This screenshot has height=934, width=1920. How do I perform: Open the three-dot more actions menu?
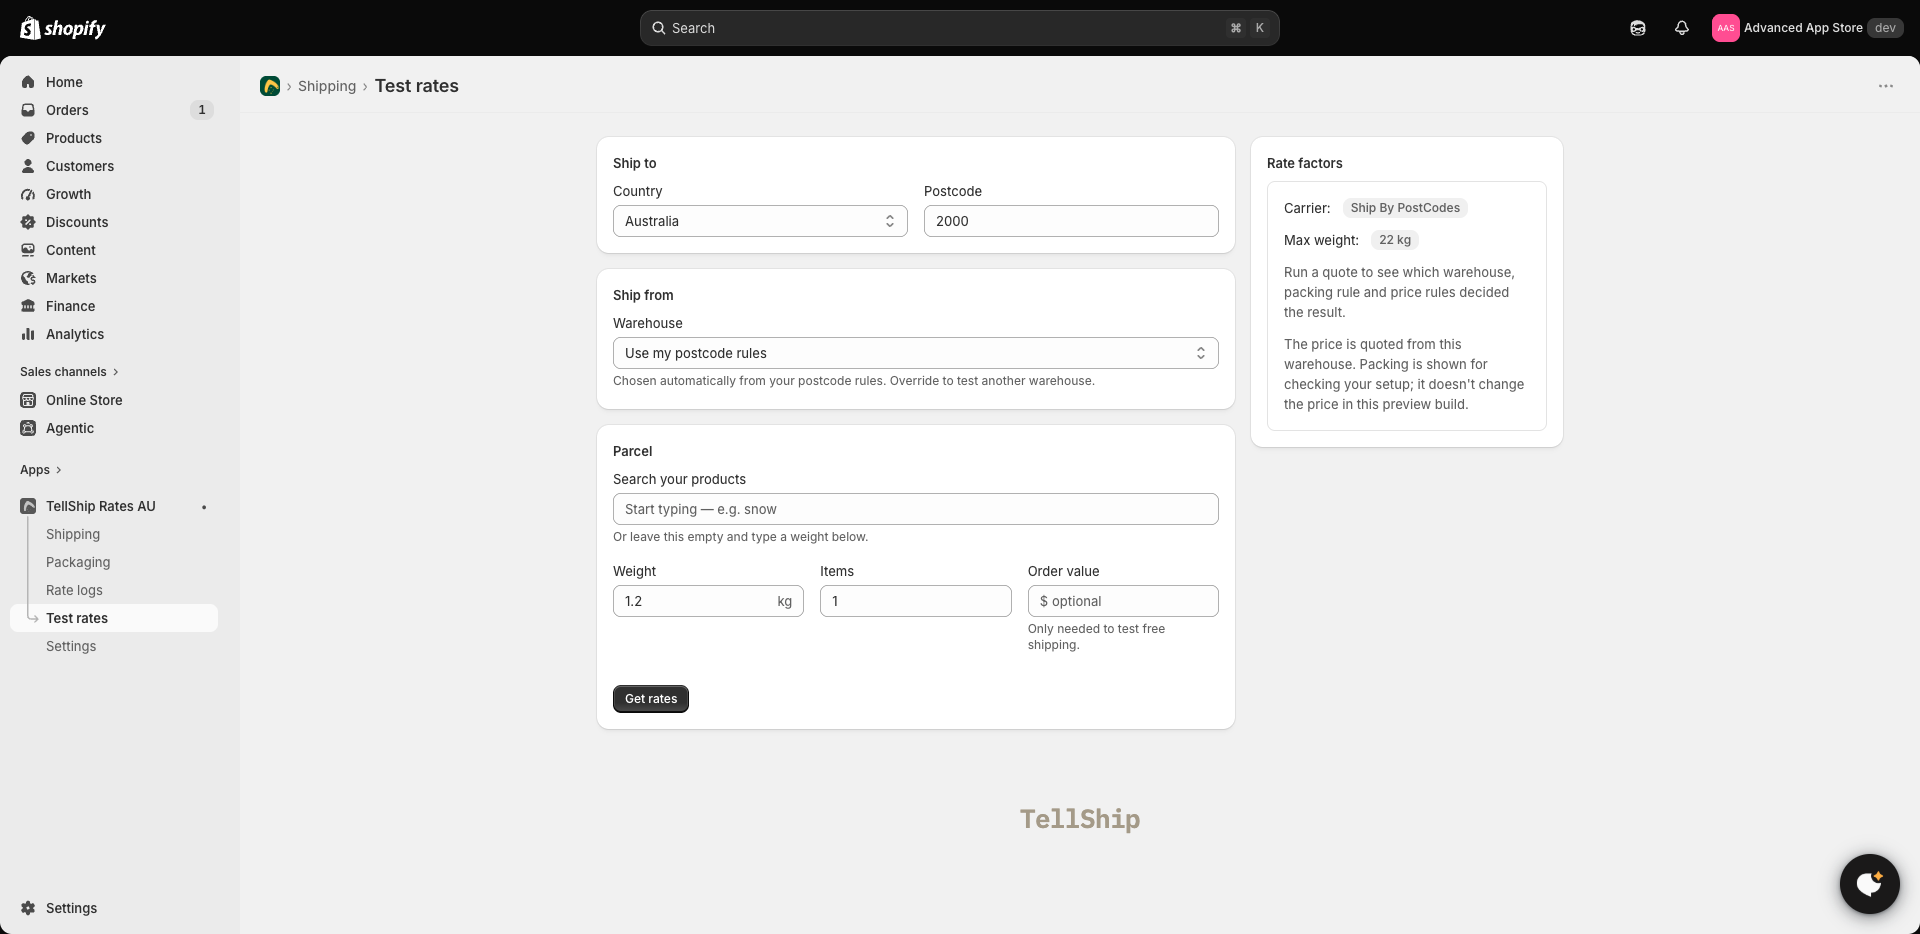tap(1886, 86)
